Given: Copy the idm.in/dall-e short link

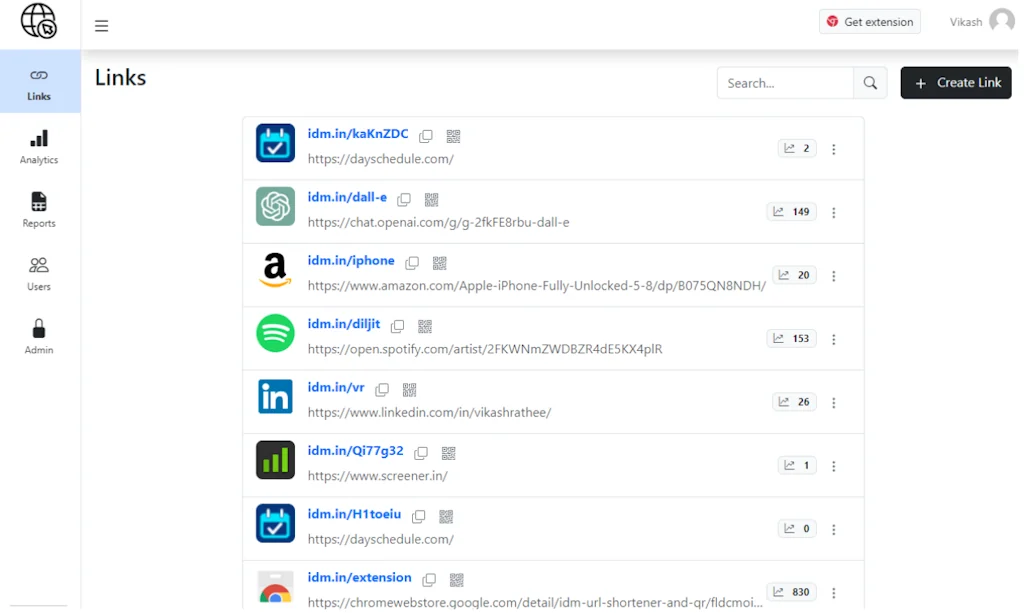Looking at the screenshot, I should [403, 199].
